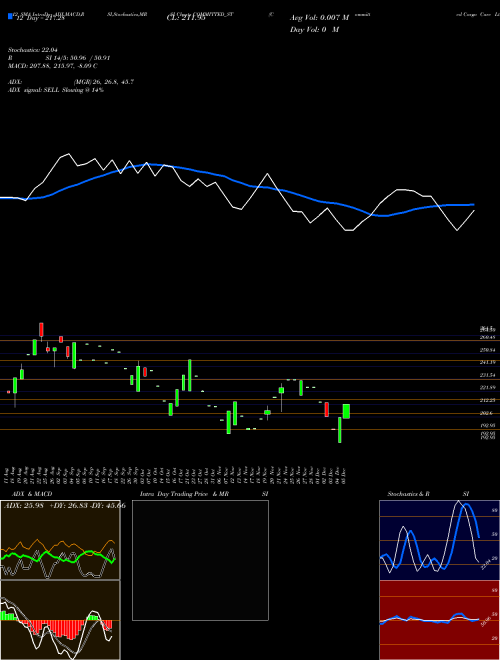
Task: Click the 'Avg Vol: 0.007 M' readout
Action: click(319, 18)
